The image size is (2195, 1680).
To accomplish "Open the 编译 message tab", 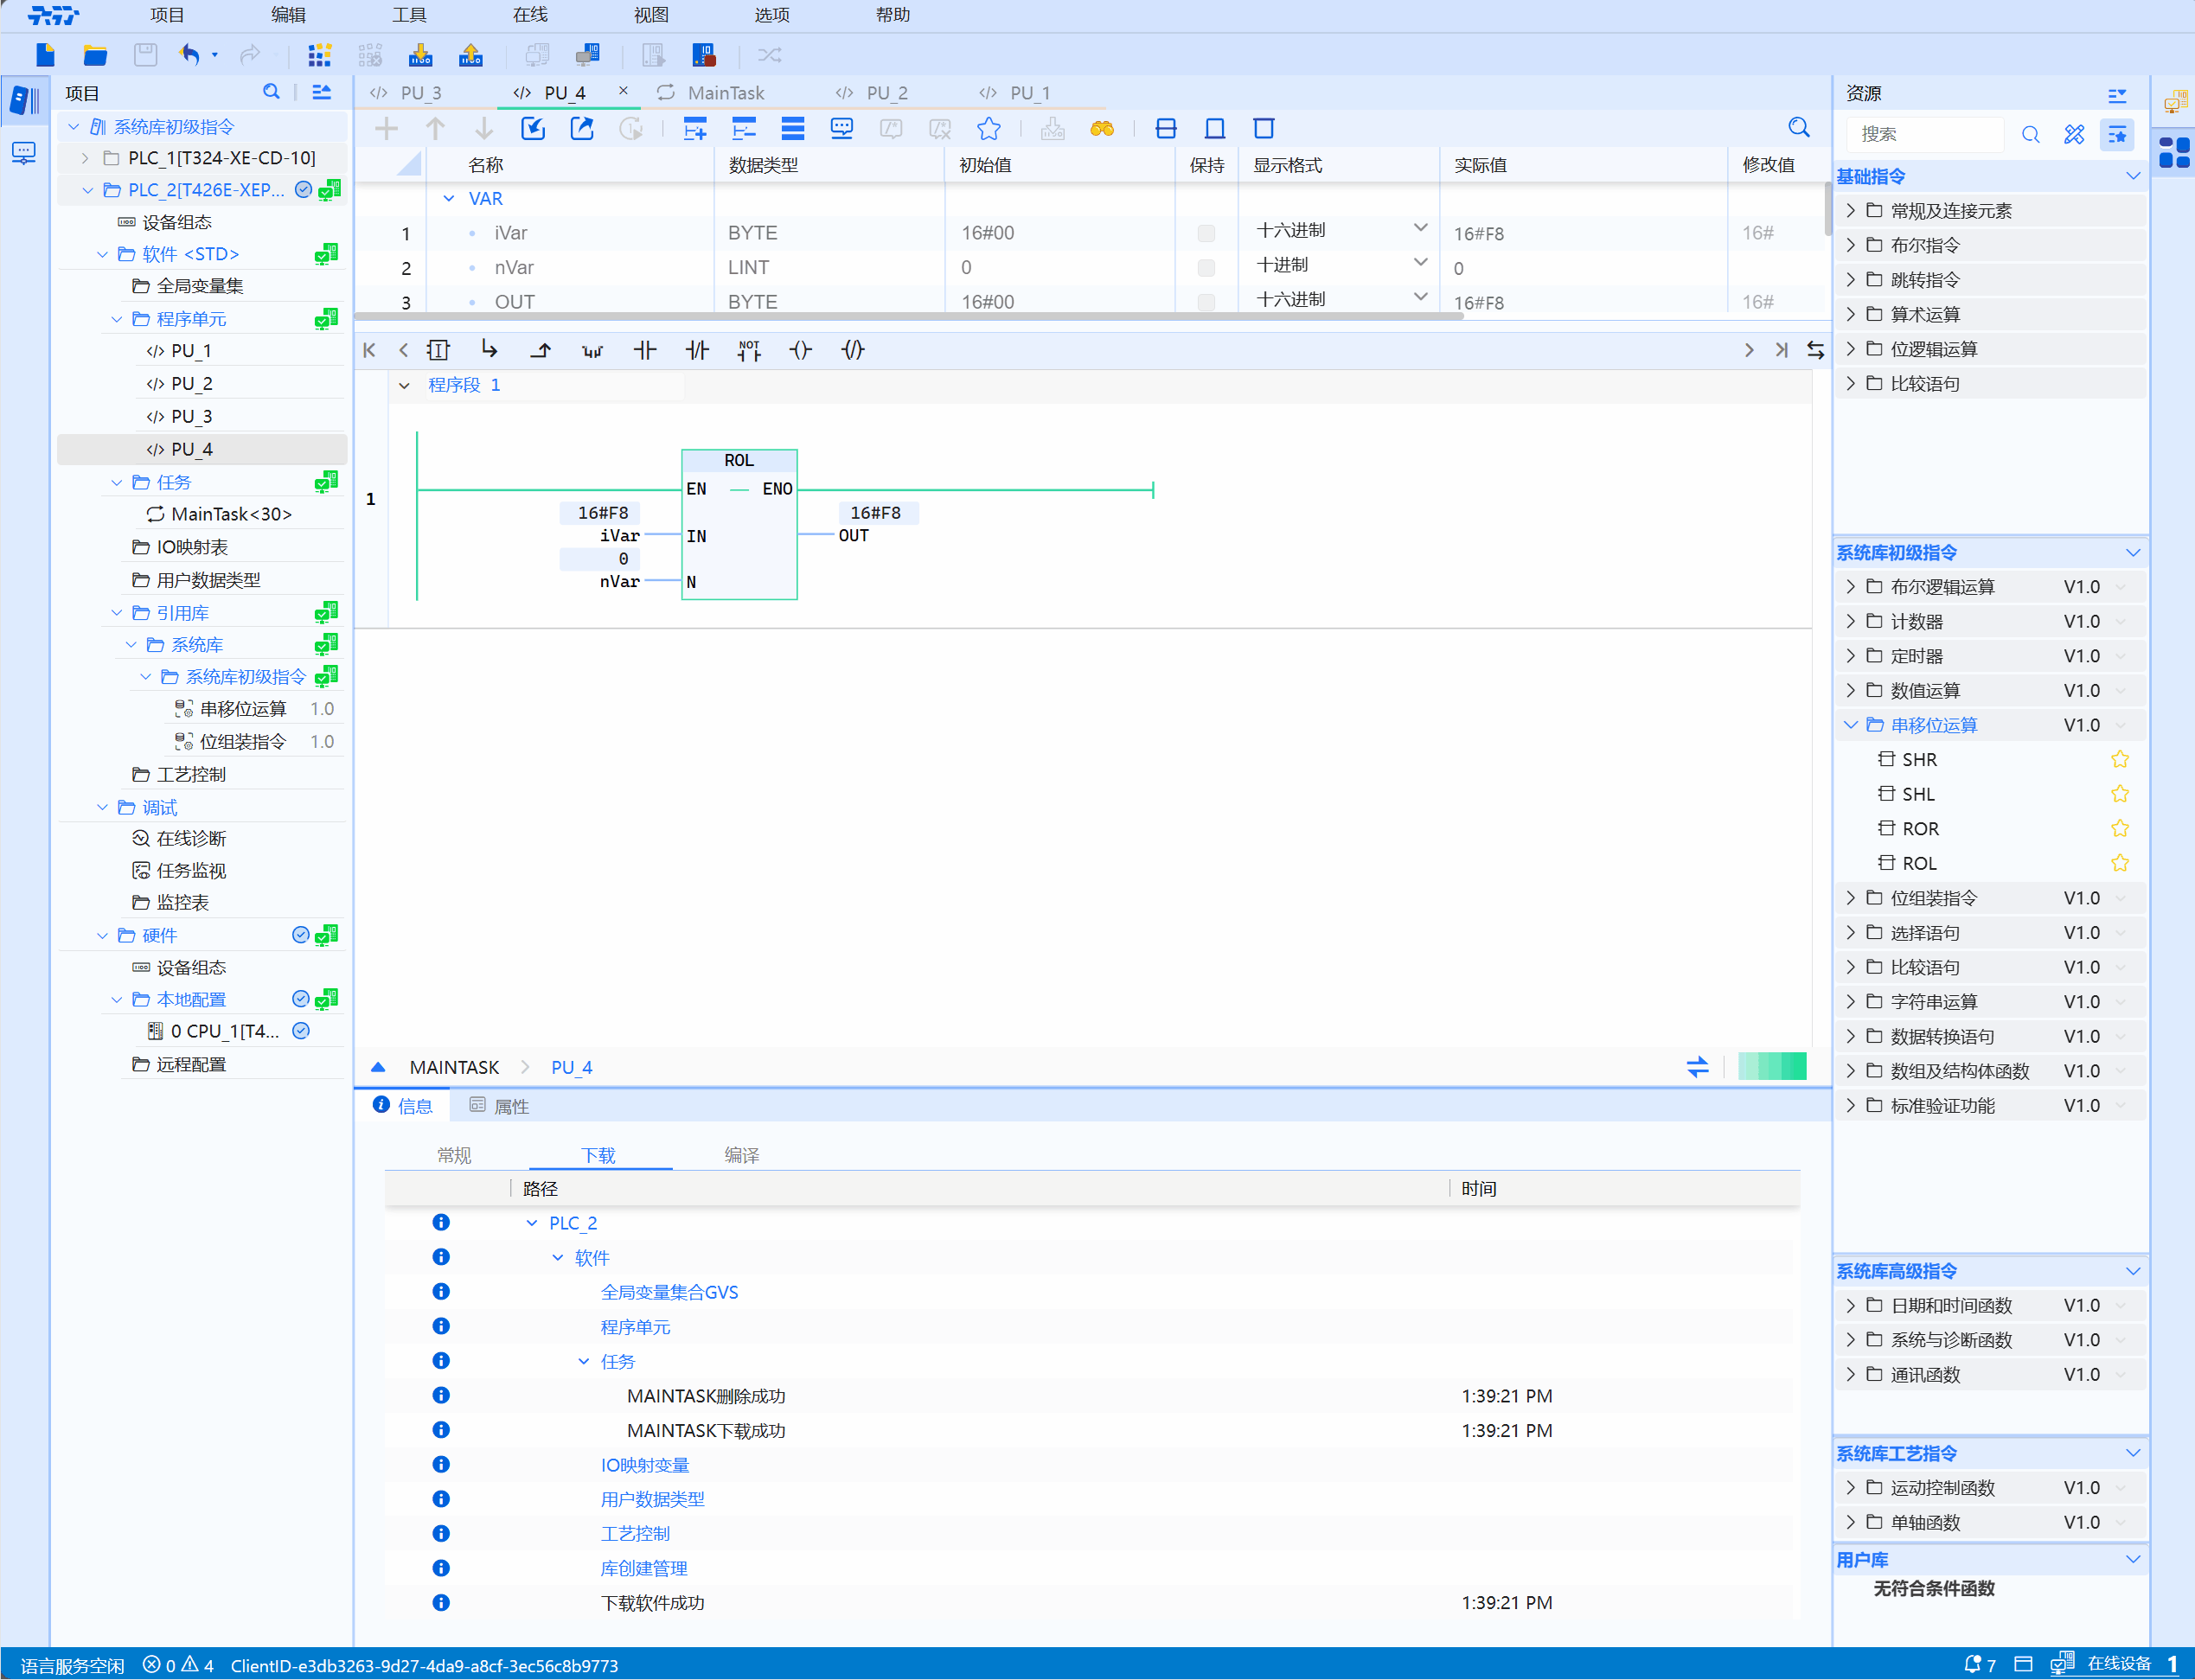I will click(x=741, y=1155).
